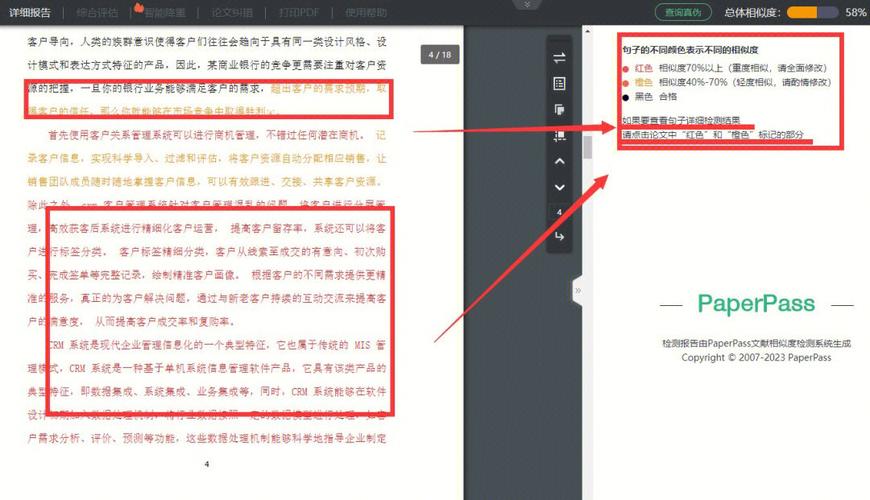
Task: Open the 综合评估 tab
Action: pyautogui.click(x=97, y=12)
